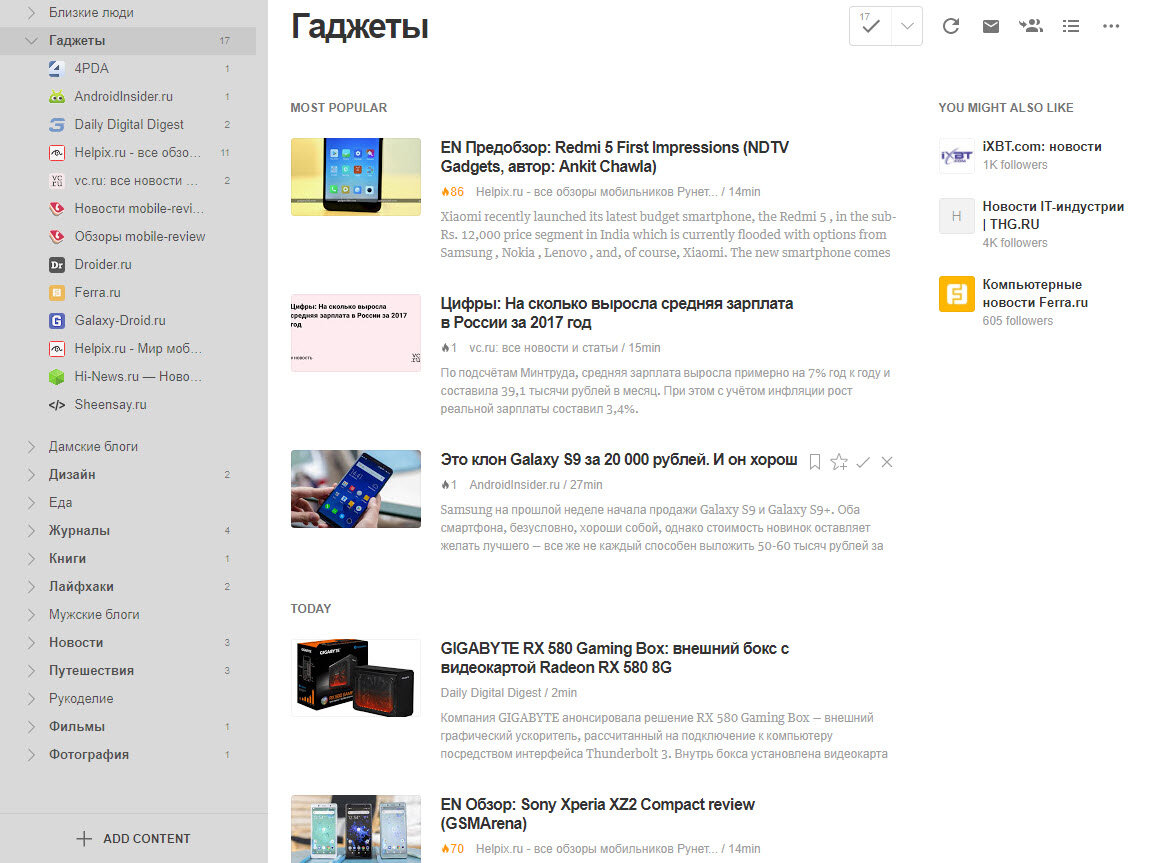Expand the Журналы category chevron
Screen dimensions: 1156x863
click(x=31, y=531)
